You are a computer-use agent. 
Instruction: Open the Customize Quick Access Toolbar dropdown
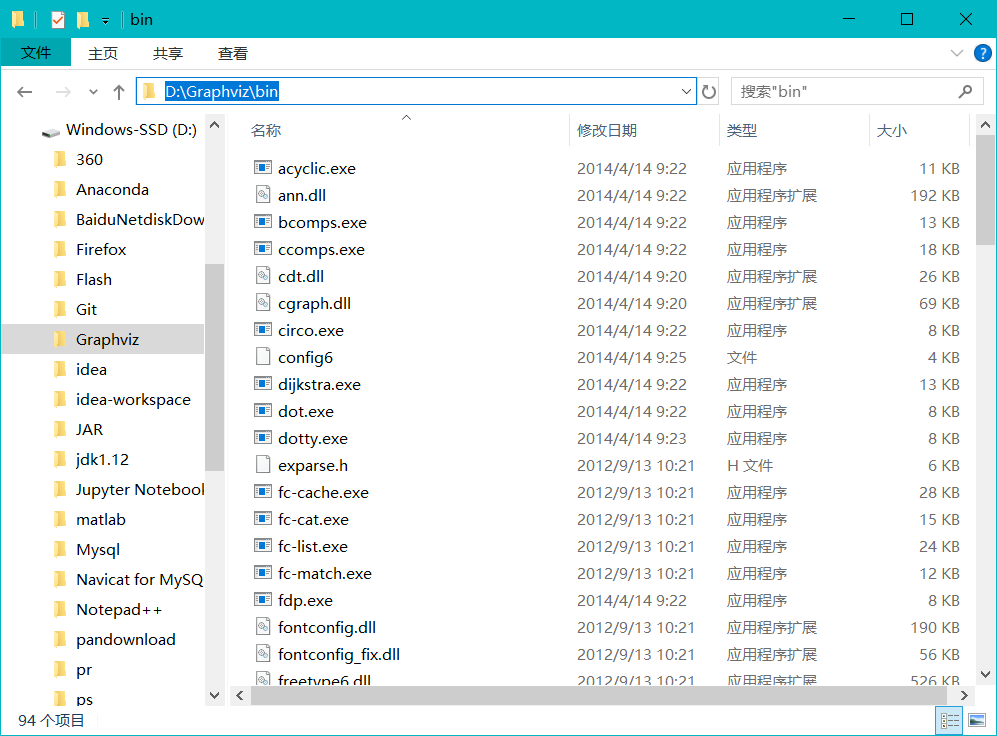click(106, 21)
